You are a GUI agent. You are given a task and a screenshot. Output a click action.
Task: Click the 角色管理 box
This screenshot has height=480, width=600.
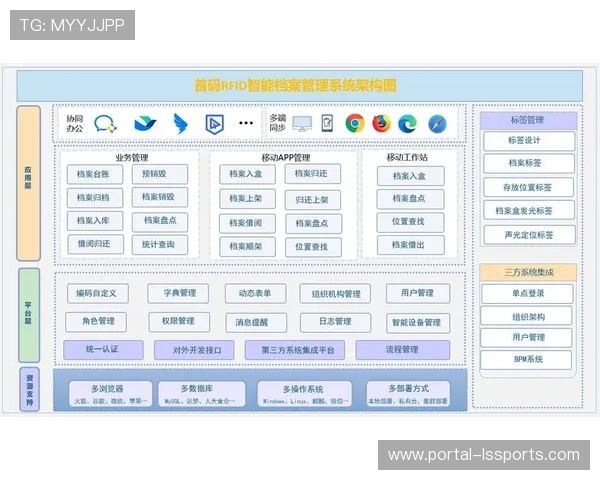[96, 322]
